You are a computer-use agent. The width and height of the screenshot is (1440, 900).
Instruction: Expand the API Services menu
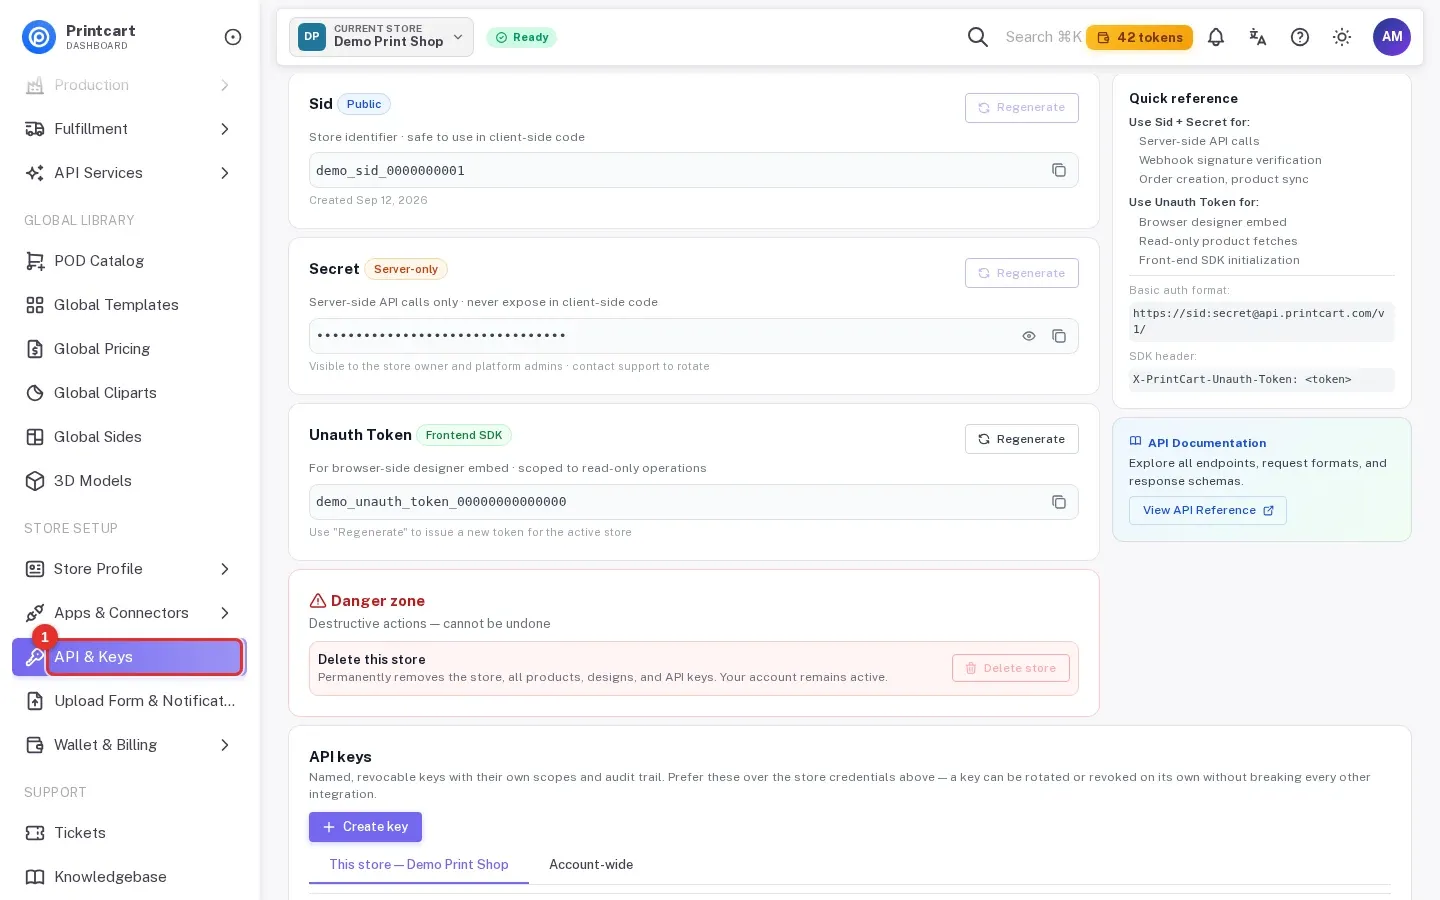pos(128,173)
